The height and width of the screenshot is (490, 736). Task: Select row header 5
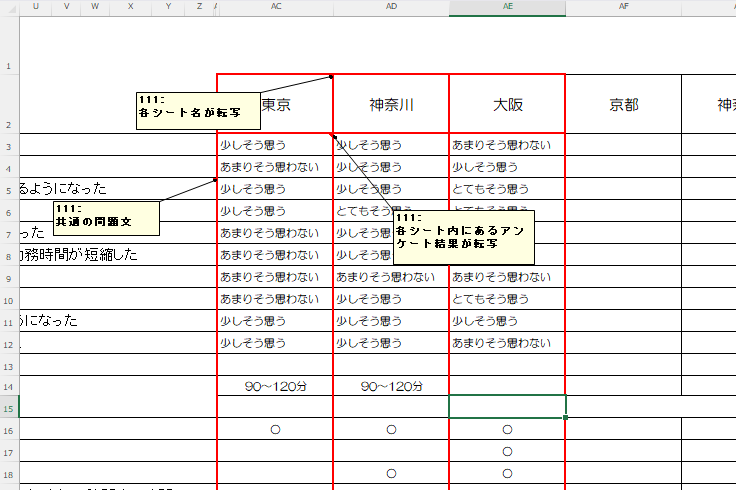click(9, 189)
